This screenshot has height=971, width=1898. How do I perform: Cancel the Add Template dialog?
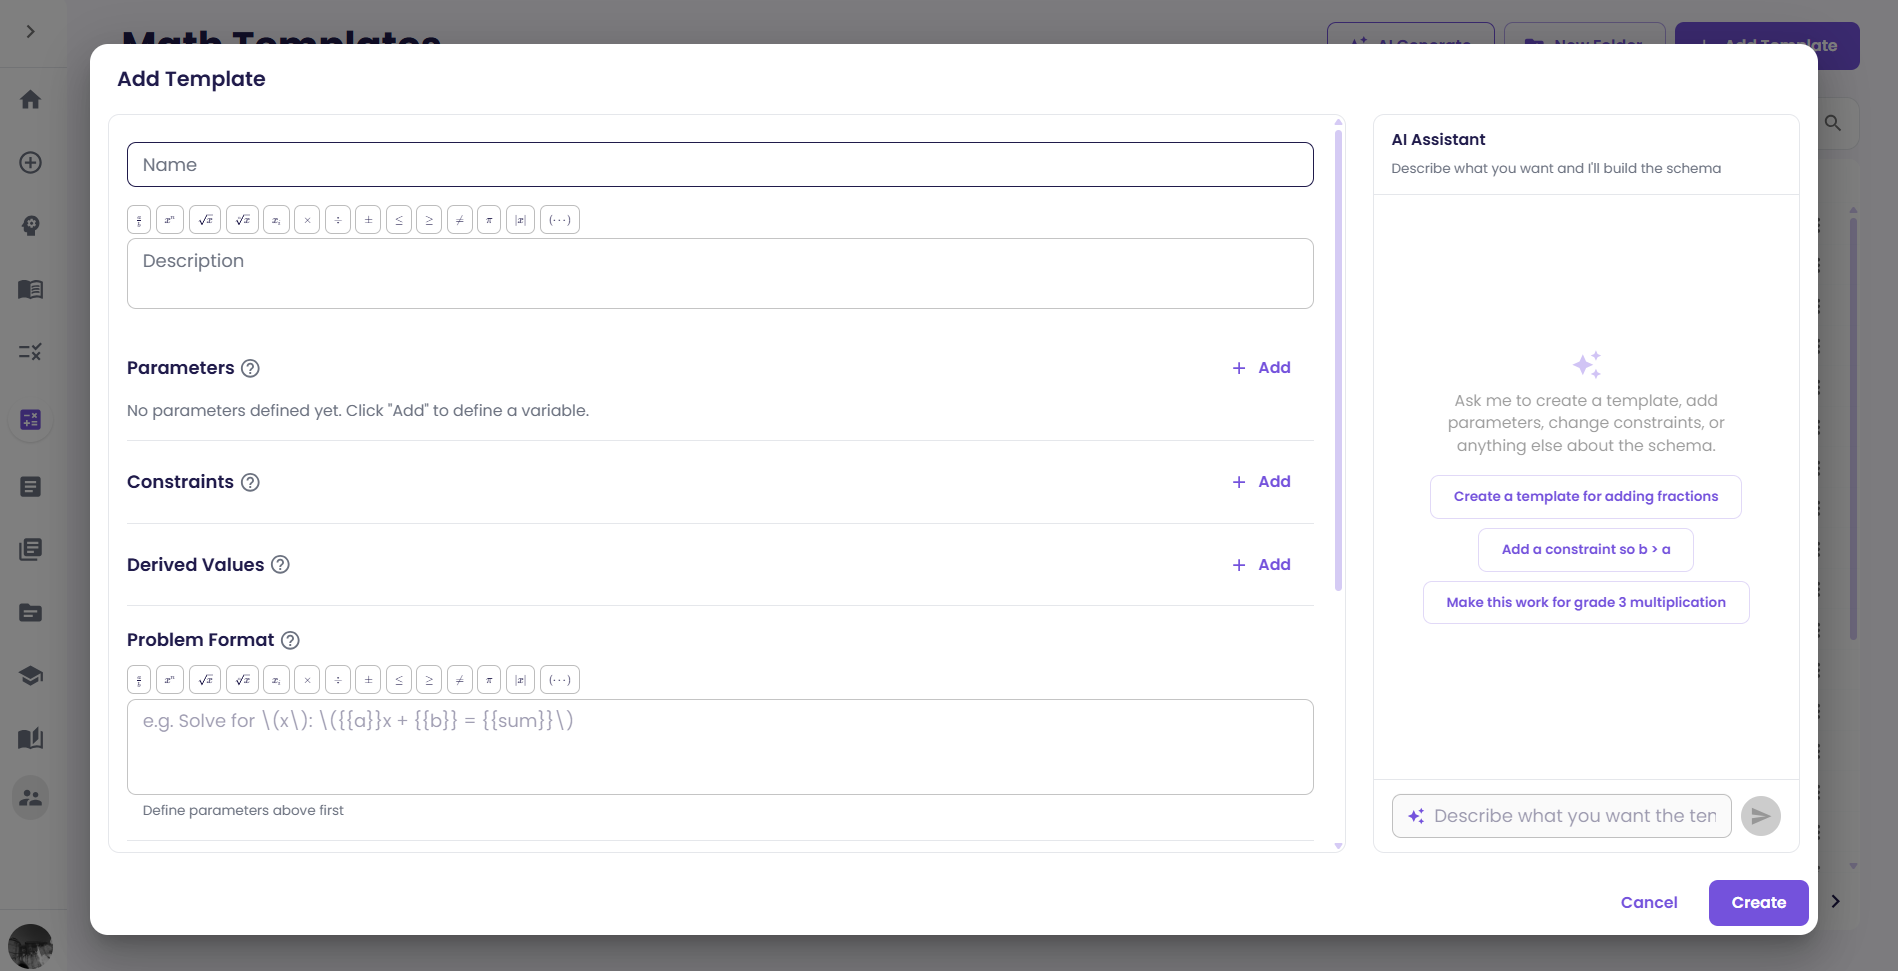click(x=1649, y=903)
